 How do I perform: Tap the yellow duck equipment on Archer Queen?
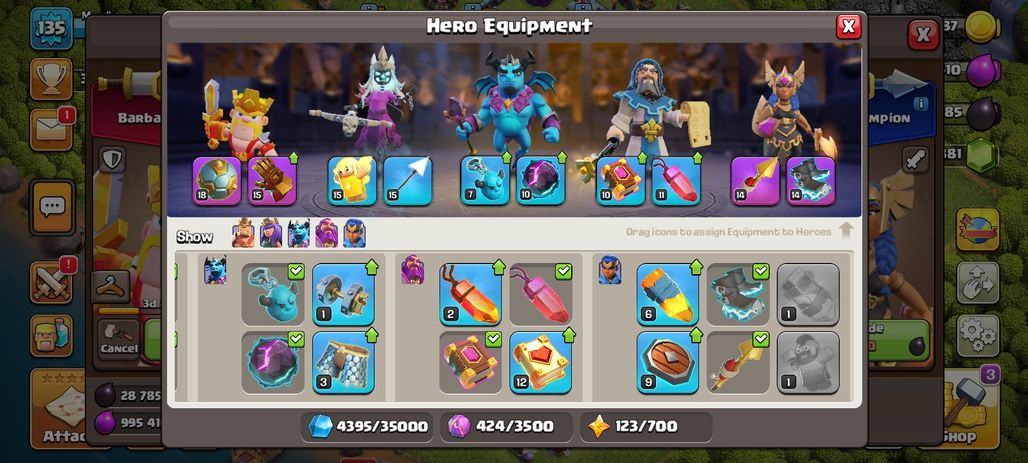point(352,180)
